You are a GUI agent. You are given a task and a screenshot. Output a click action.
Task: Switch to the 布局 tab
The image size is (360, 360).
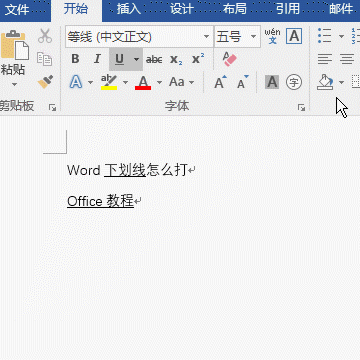click(x=235, y=9)
